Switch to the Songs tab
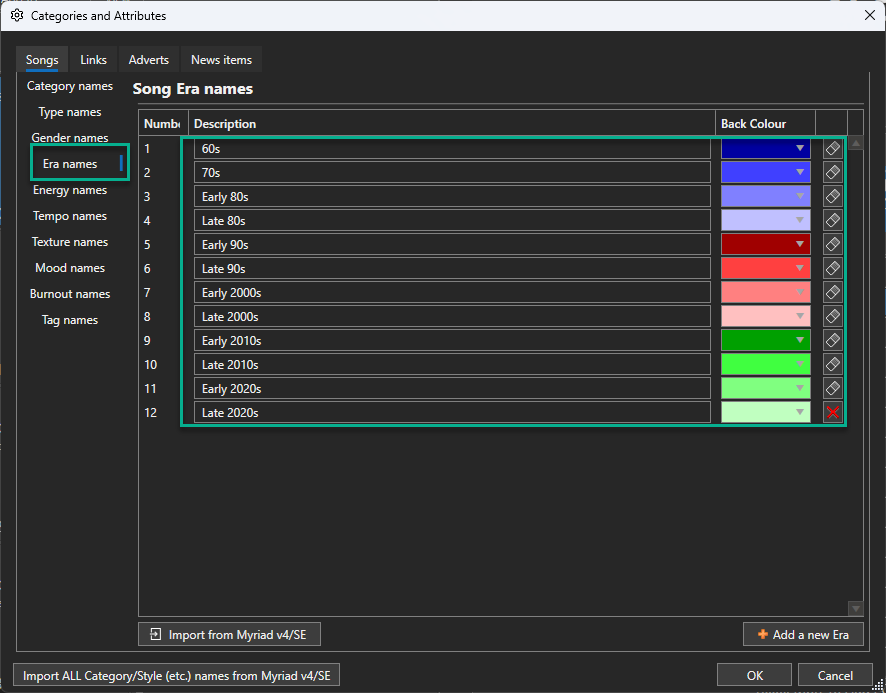886x693 pixels. tap(42, 59)
